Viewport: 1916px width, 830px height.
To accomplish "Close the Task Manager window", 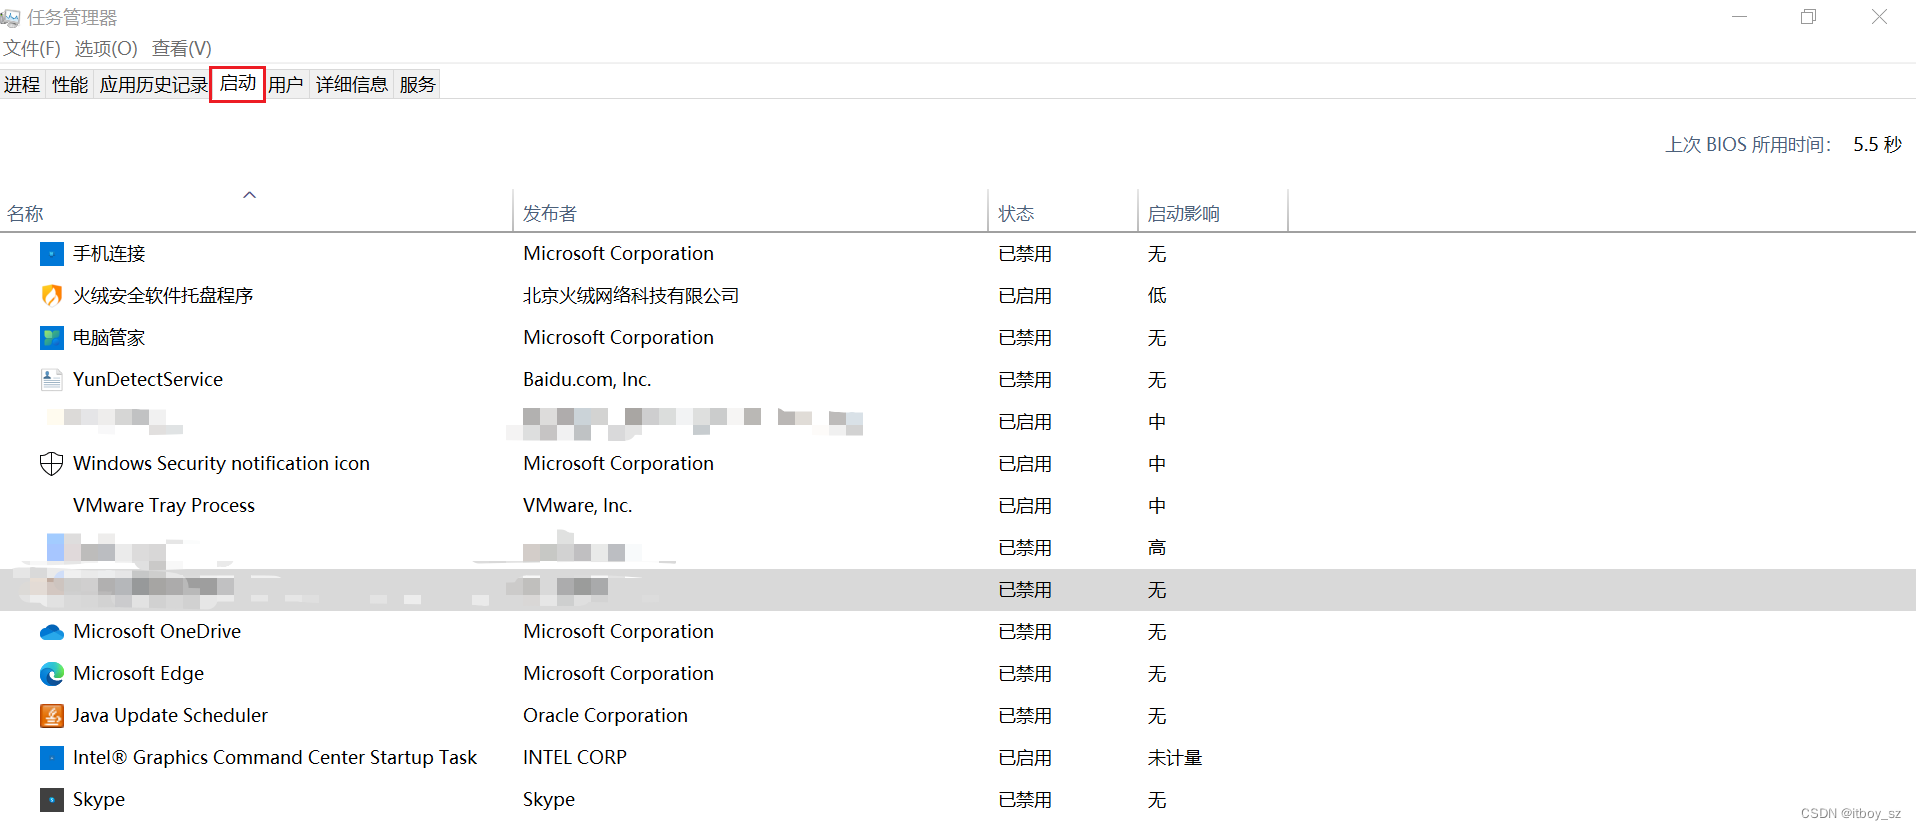I will (1879, 17).
